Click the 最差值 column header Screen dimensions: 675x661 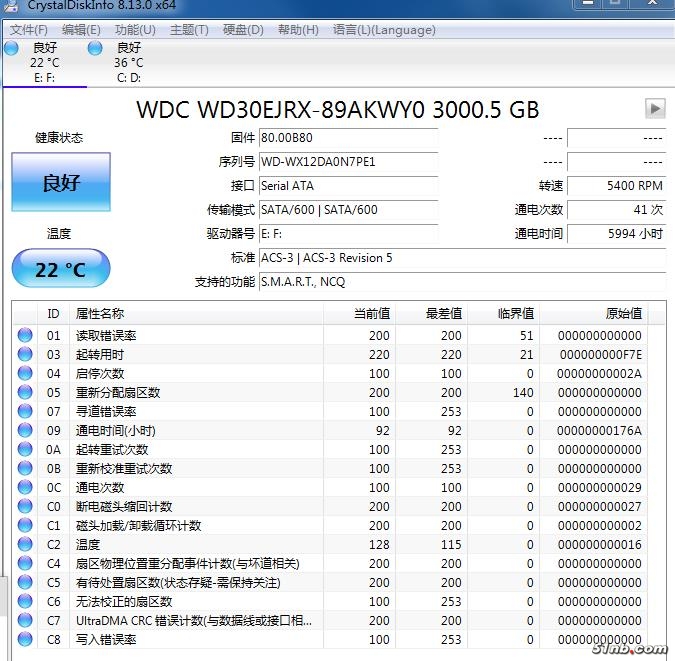click(x=431, y=313)
